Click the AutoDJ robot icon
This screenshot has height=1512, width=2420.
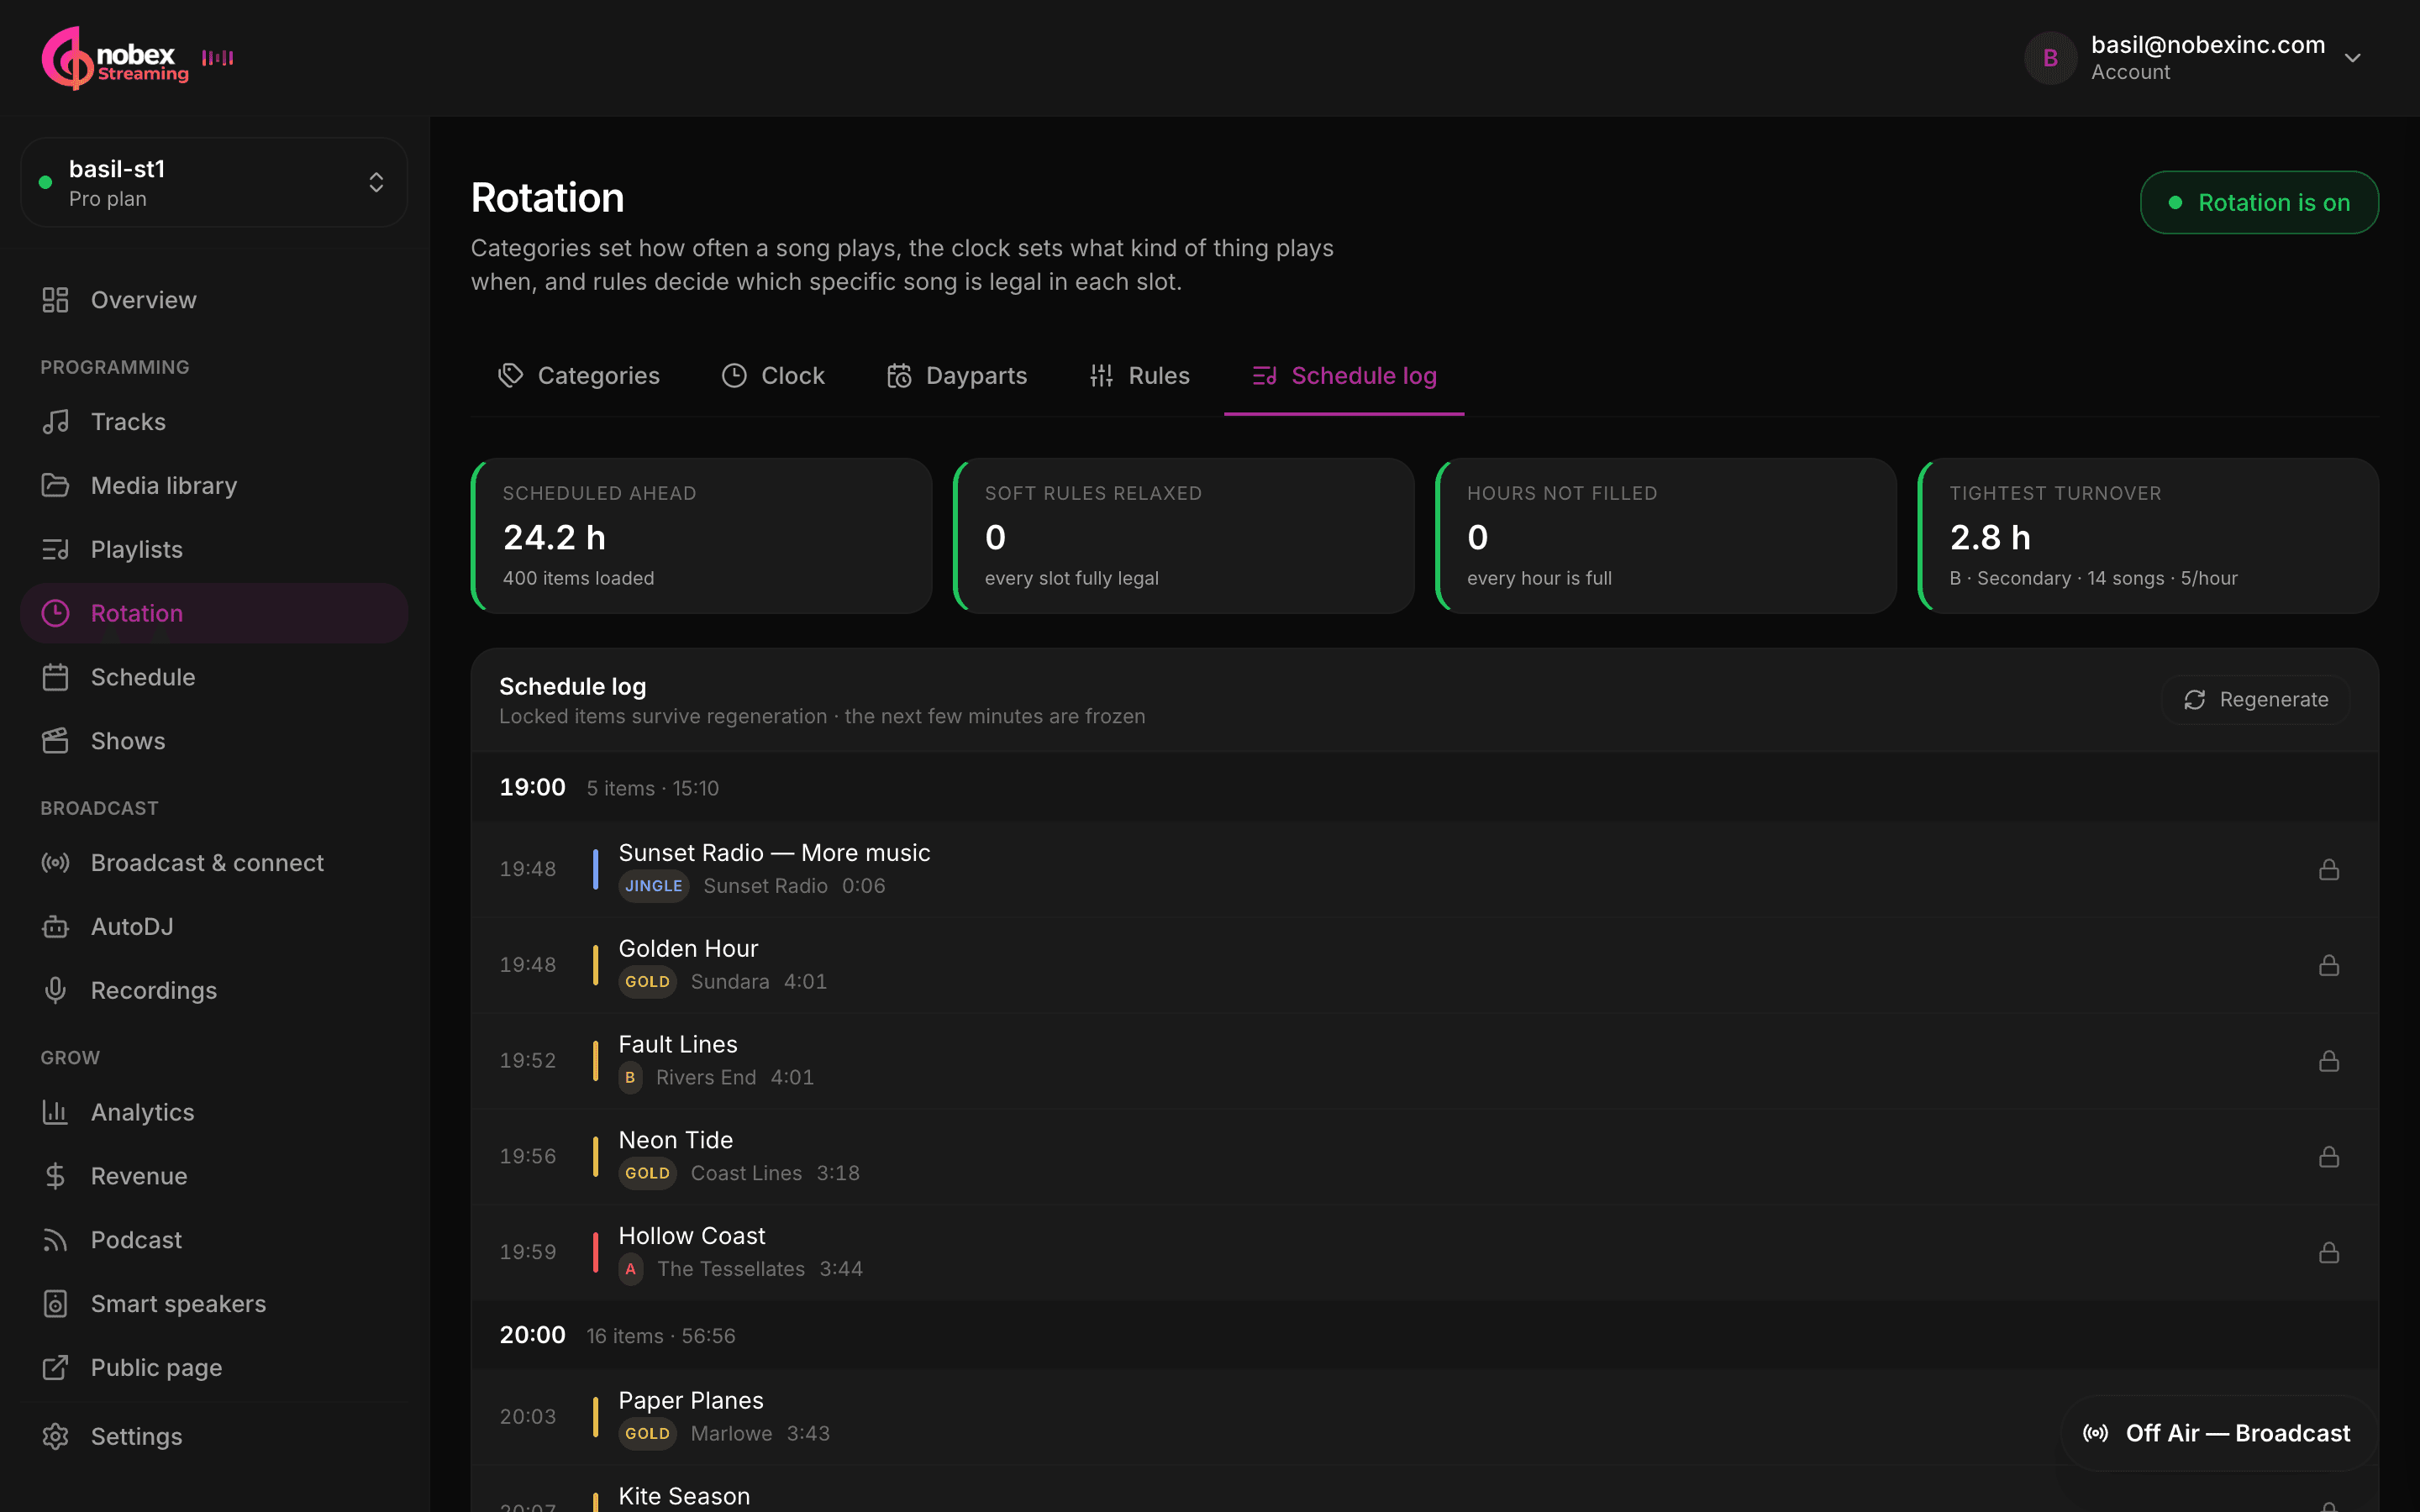(55, 927)
